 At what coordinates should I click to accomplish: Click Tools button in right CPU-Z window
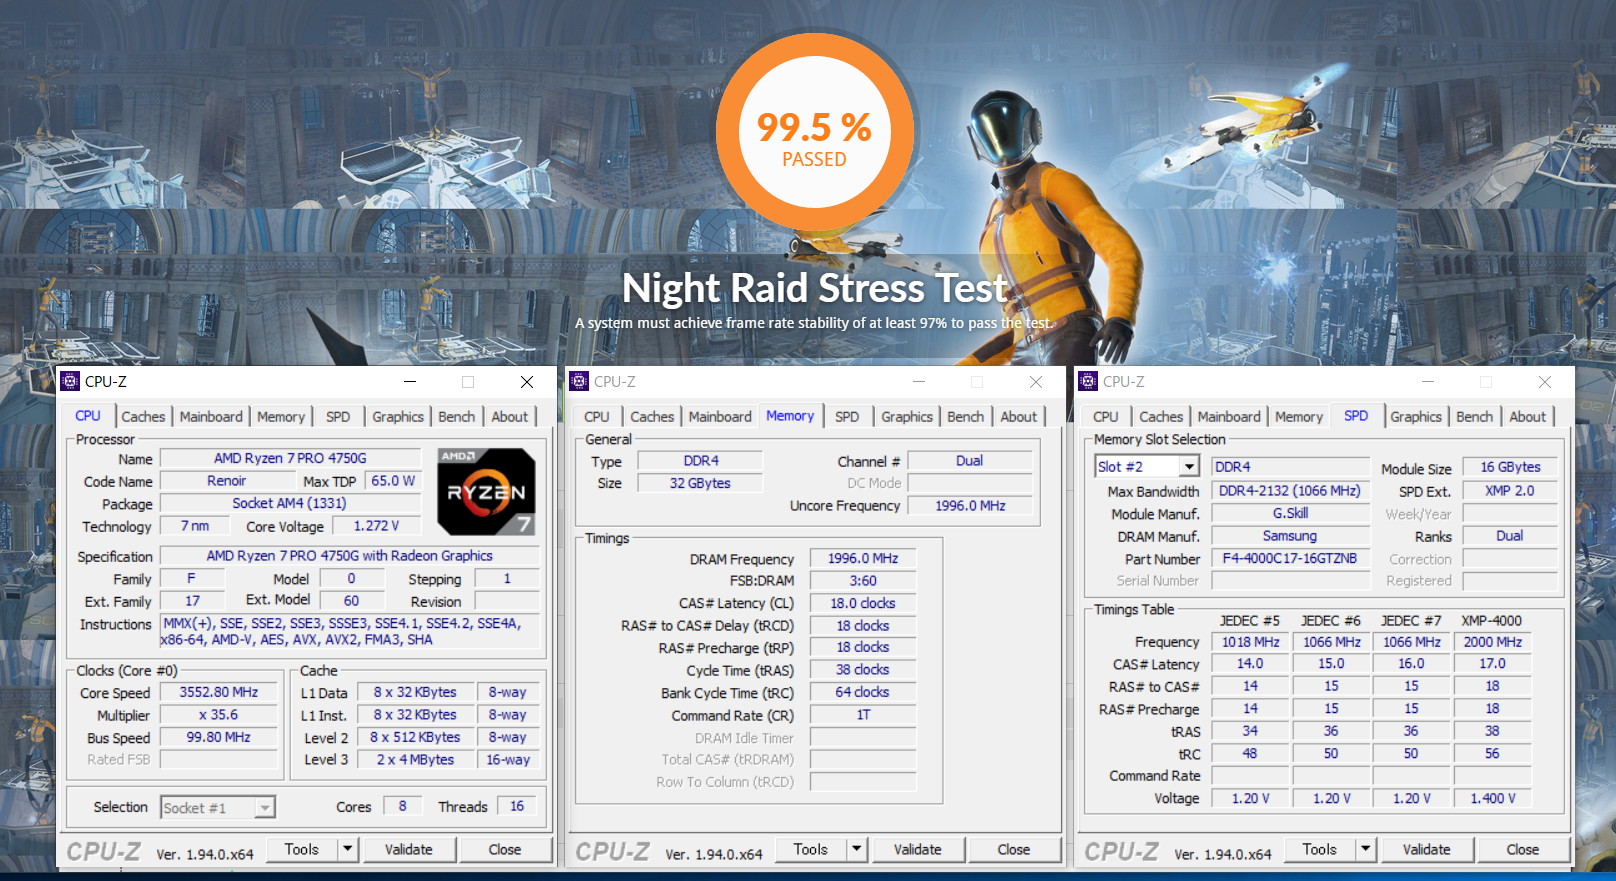(x=1320, y=849)
